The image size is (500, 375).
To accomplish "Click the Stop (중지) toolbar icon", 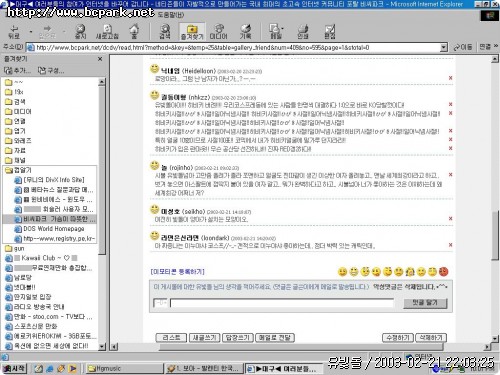I will pyautogui.click(x=80, y=32).
